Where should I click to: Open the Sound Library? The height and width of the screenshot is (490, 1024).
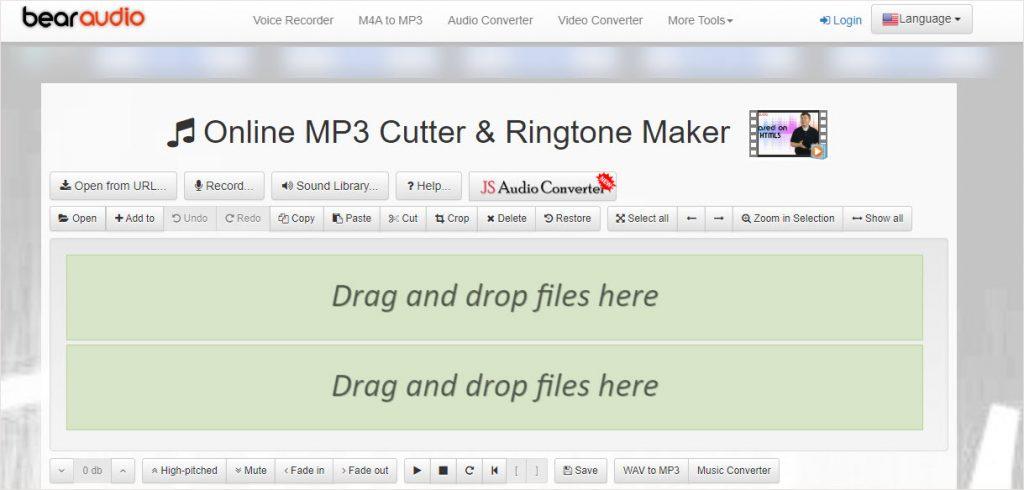tap(330, 186)
